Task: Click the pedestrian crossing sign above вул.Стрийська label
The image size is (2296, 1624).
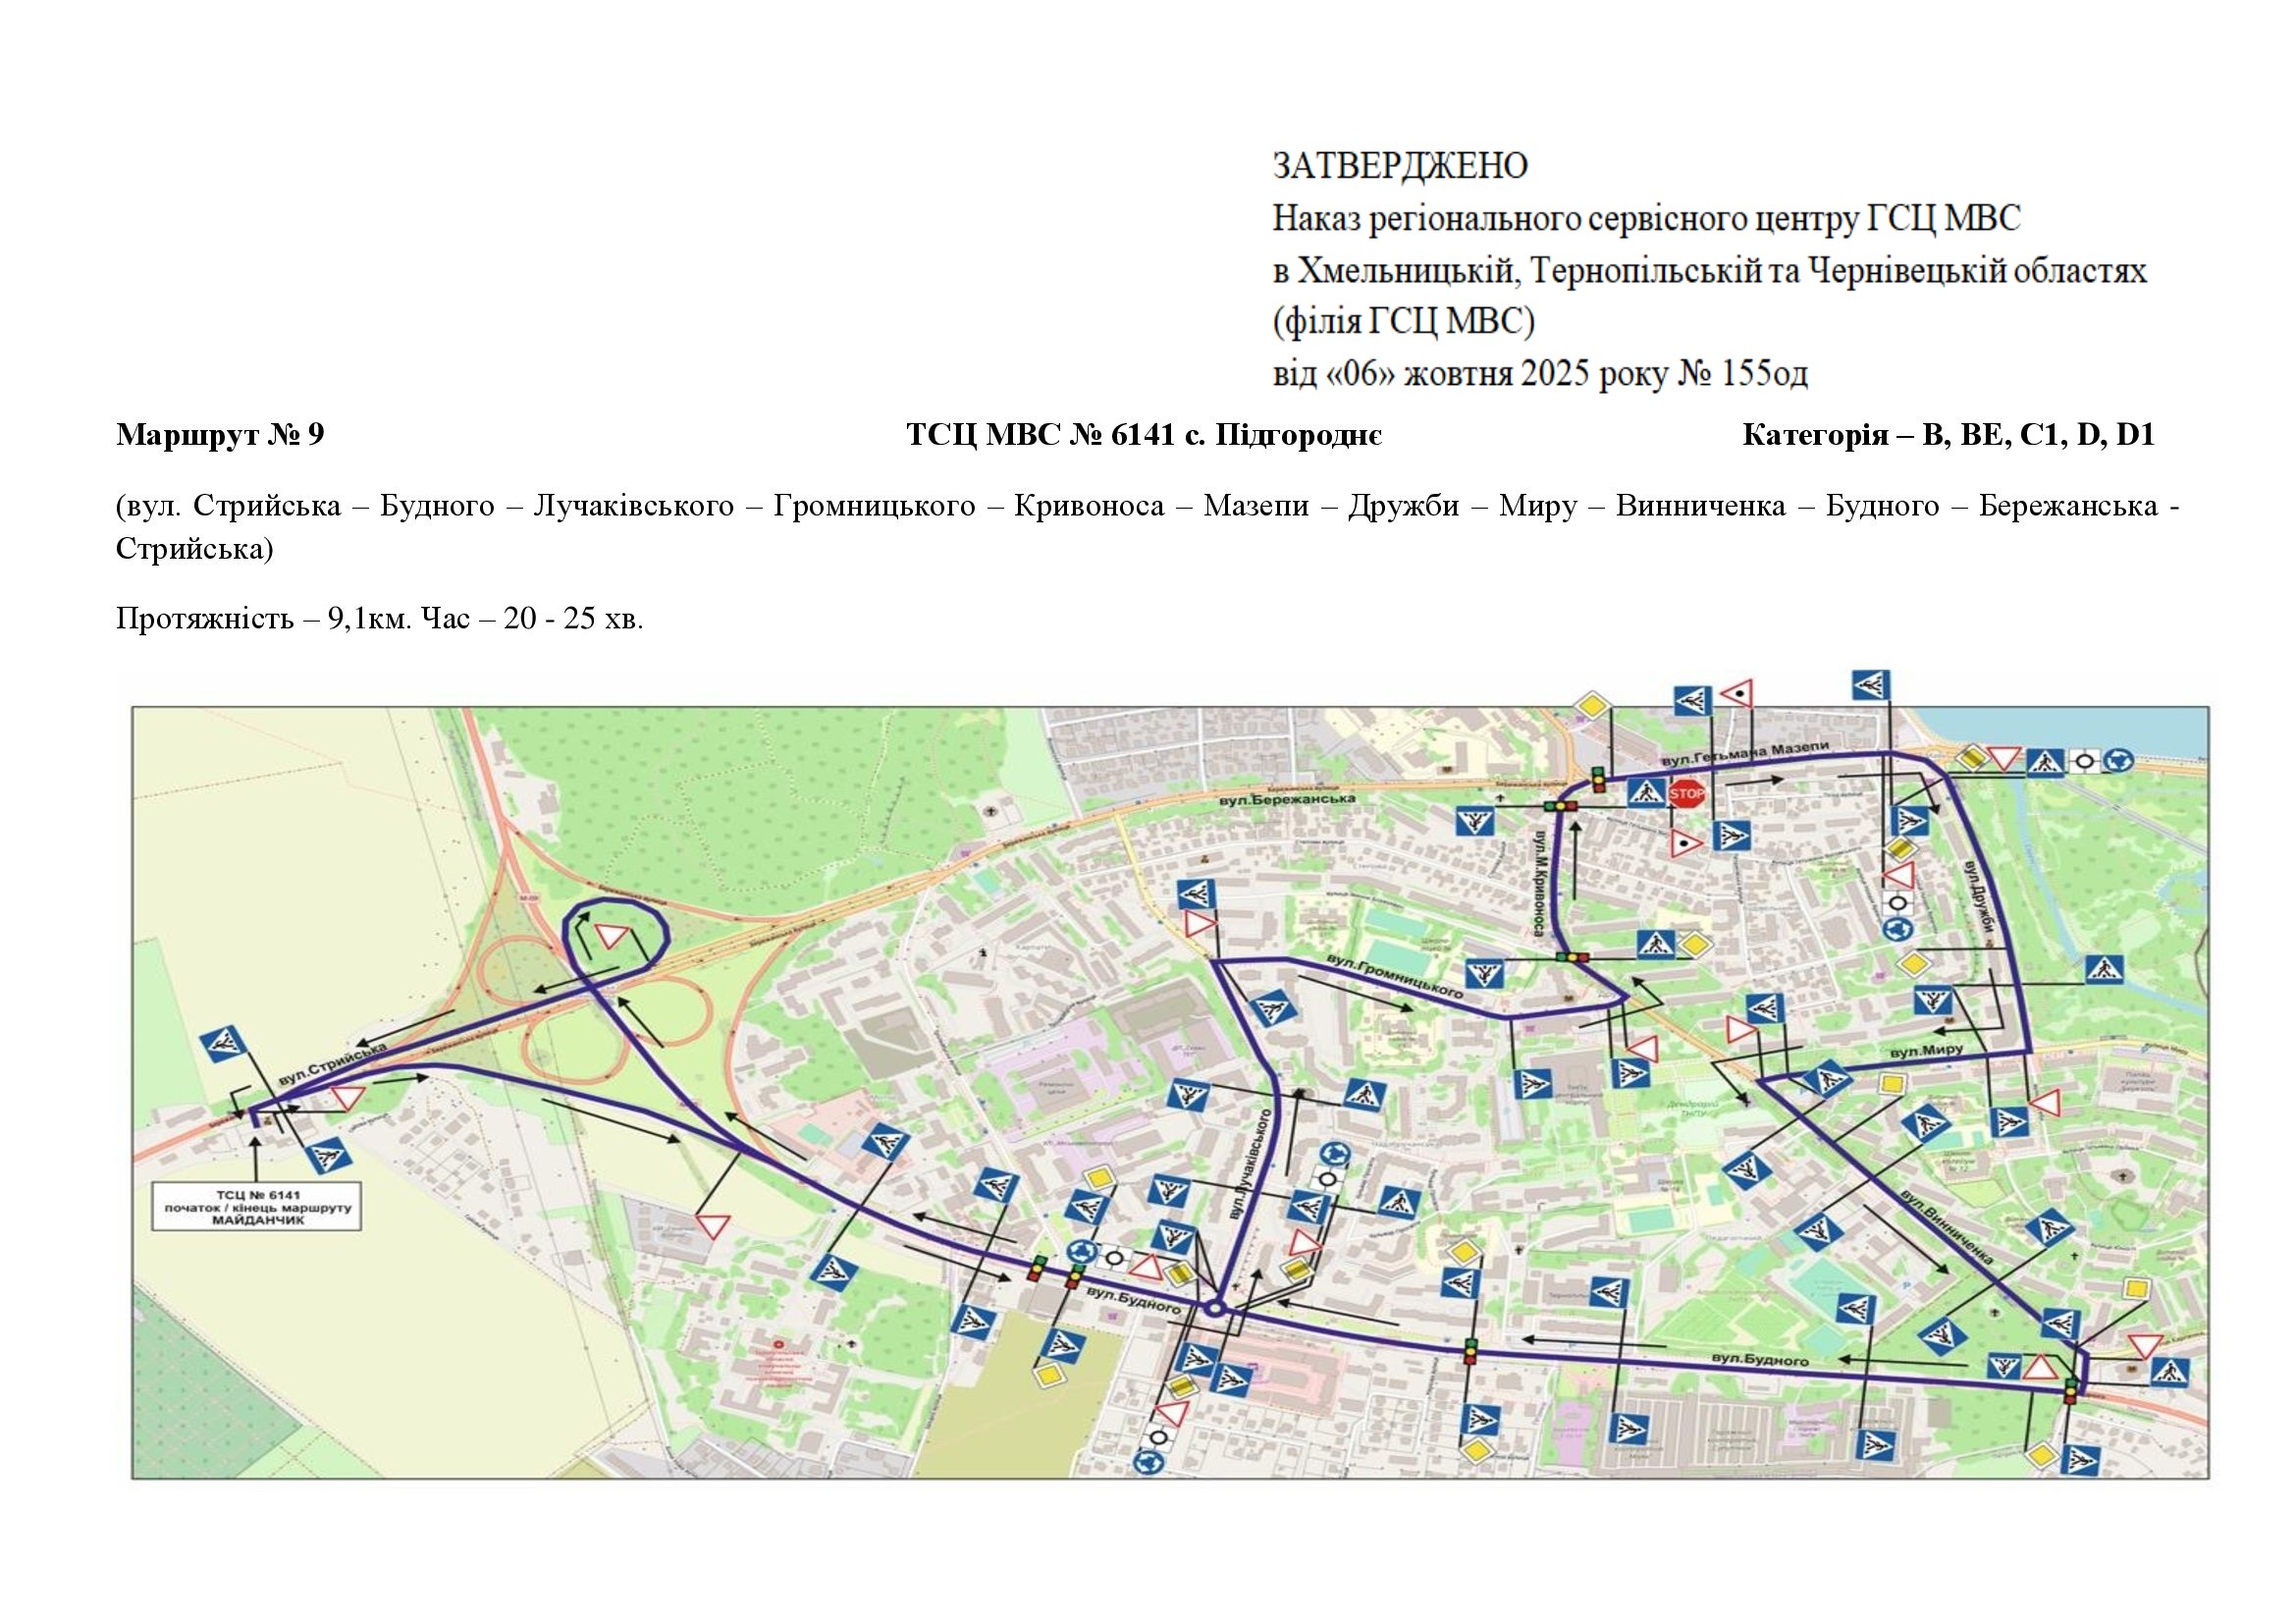Action: 223,1044
